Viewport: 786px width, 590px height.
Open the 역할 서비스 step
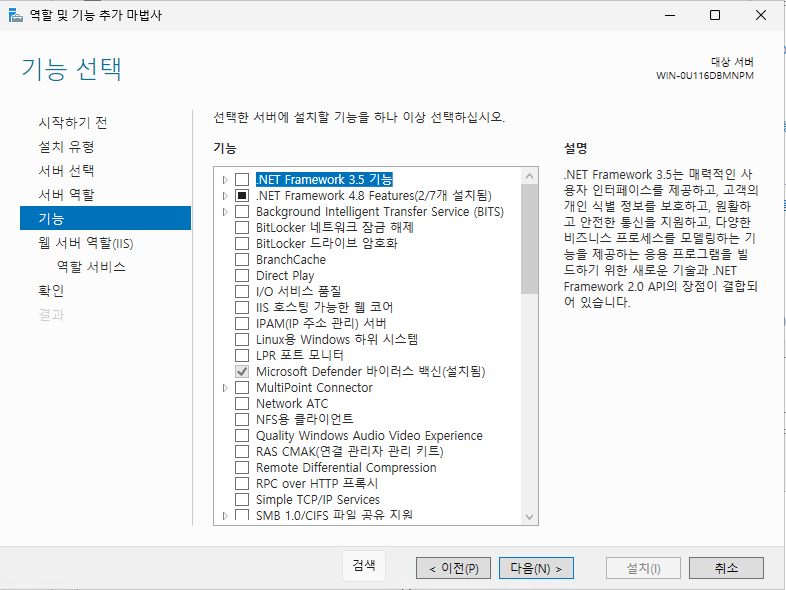[x=91, y=267]
